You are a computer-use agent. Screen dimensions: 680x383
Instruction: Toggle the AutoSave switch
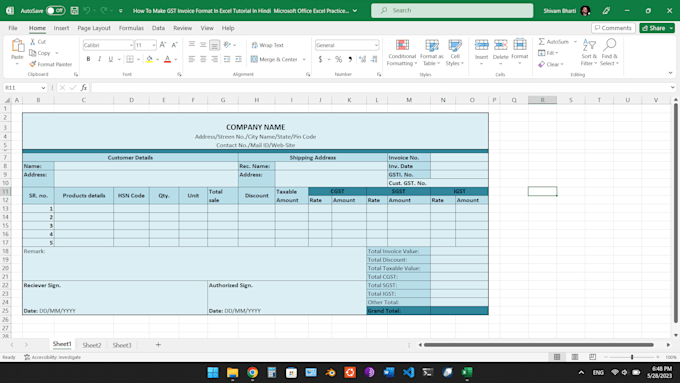pos(56,10)
